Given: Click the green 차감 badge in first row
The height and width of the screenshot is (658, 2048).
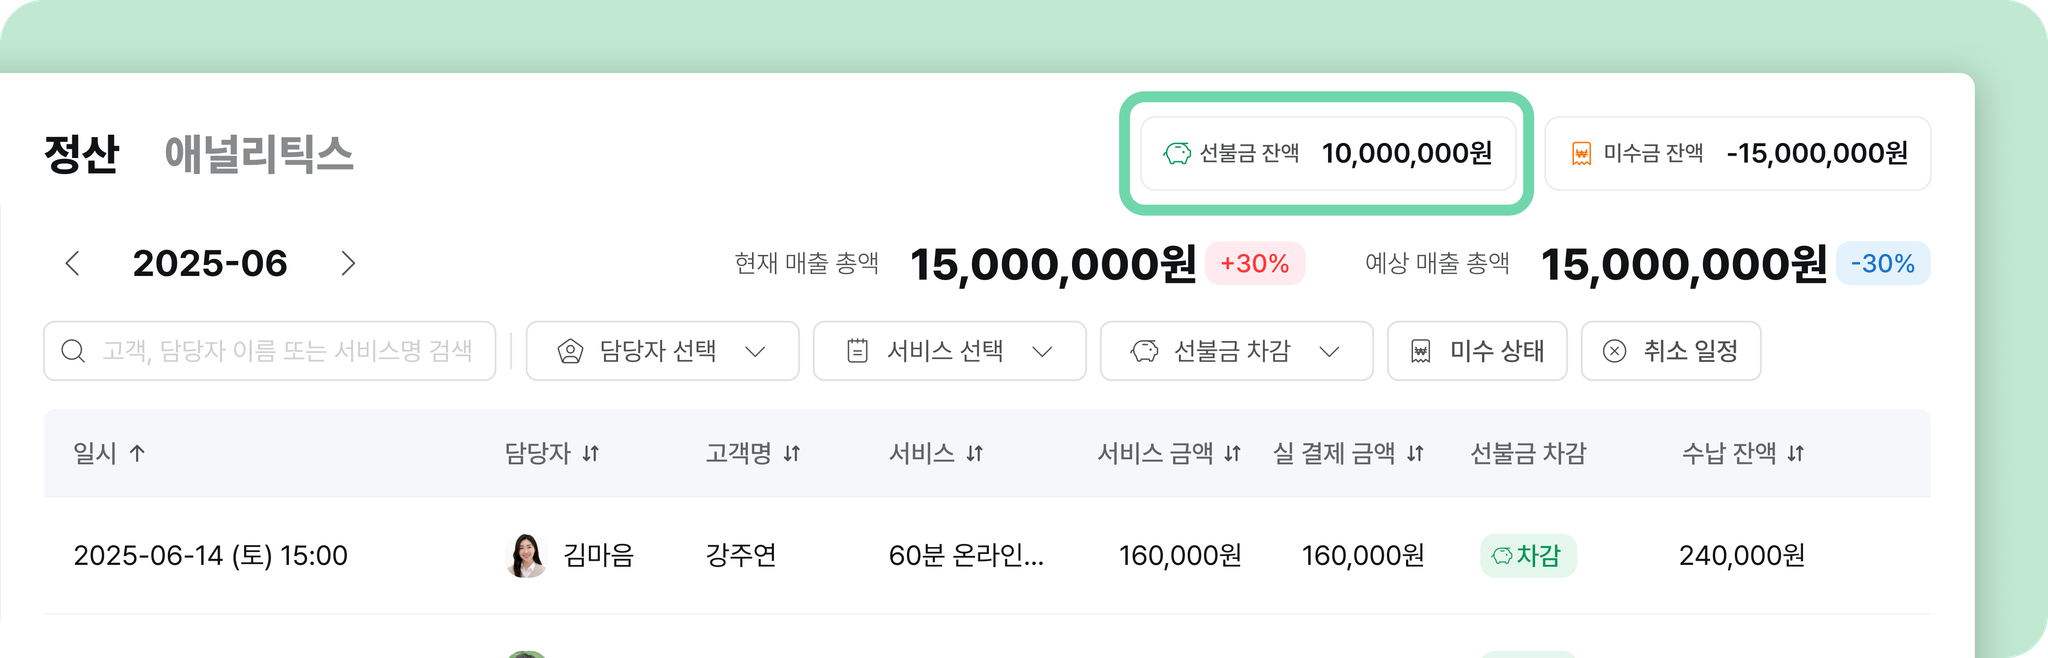Looking at the screenshot, I should tap(1528, 556).
